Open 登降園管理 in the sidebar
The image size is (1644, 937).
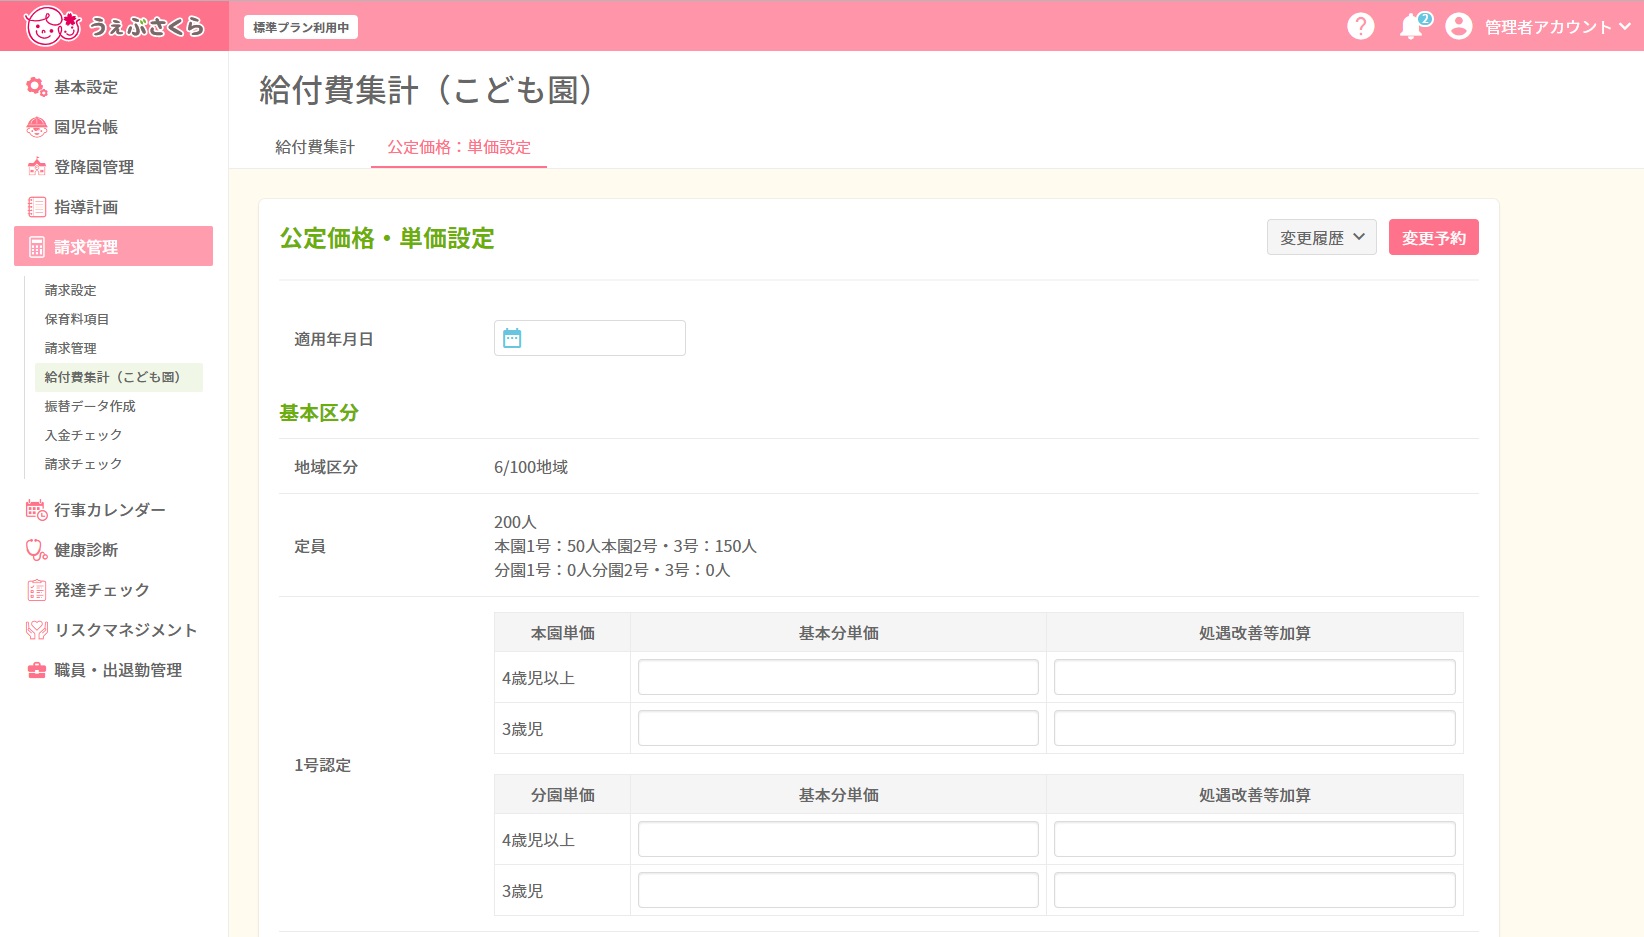coord(113,167)
